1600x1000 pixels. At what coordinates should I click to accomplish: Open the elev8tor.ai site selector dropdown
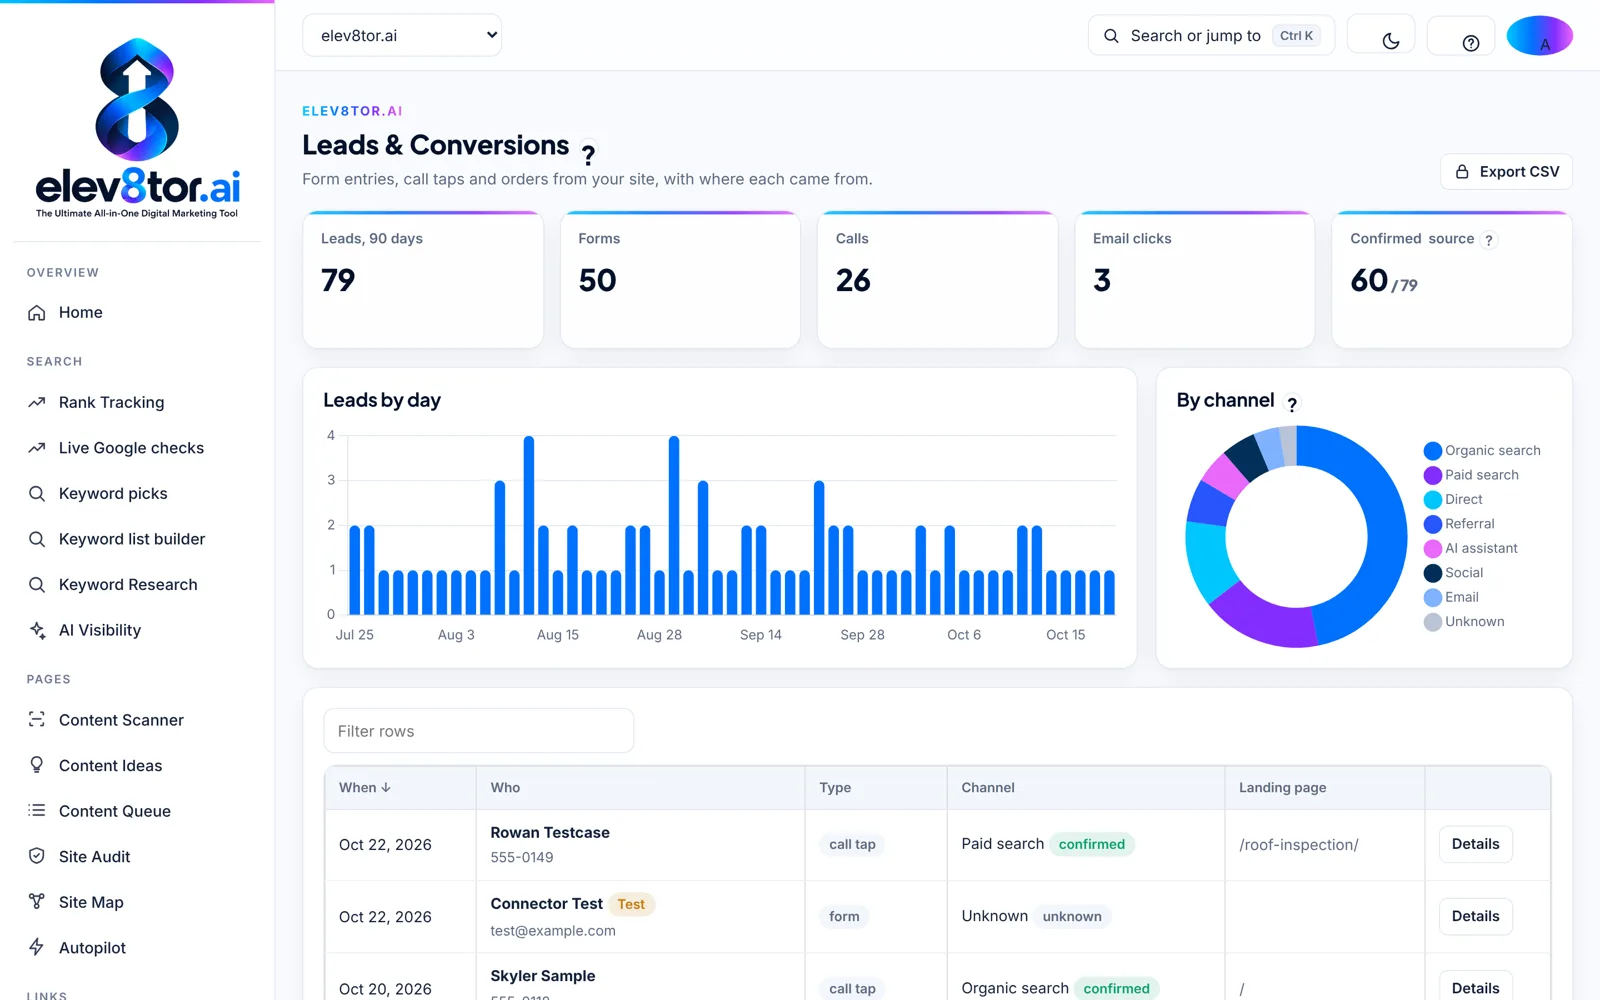click(x=402, y=35)
